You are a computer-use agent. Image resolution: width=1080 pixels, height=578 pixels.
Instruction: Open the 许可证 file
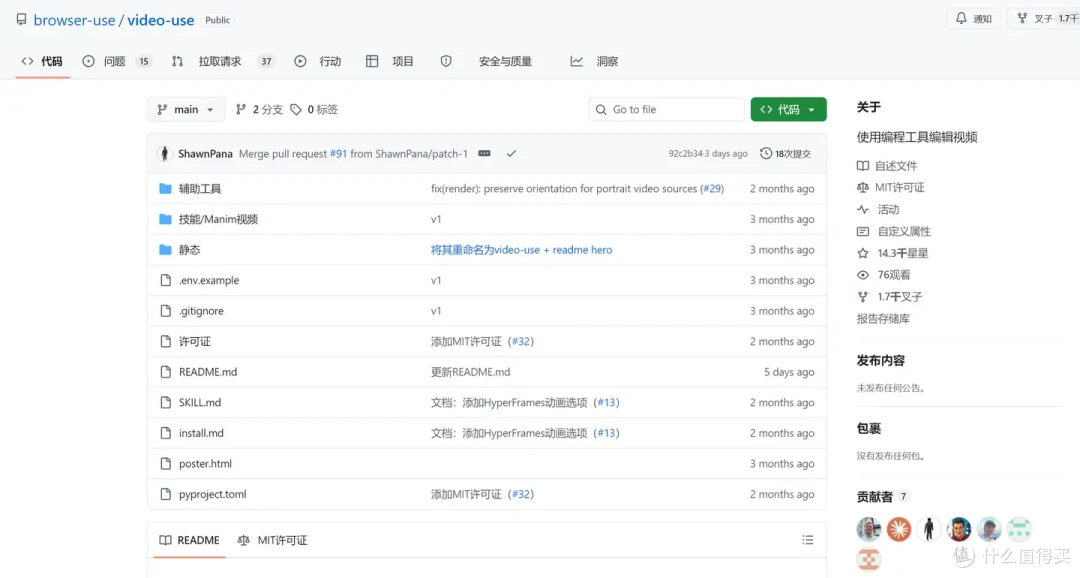coord(195,342)
